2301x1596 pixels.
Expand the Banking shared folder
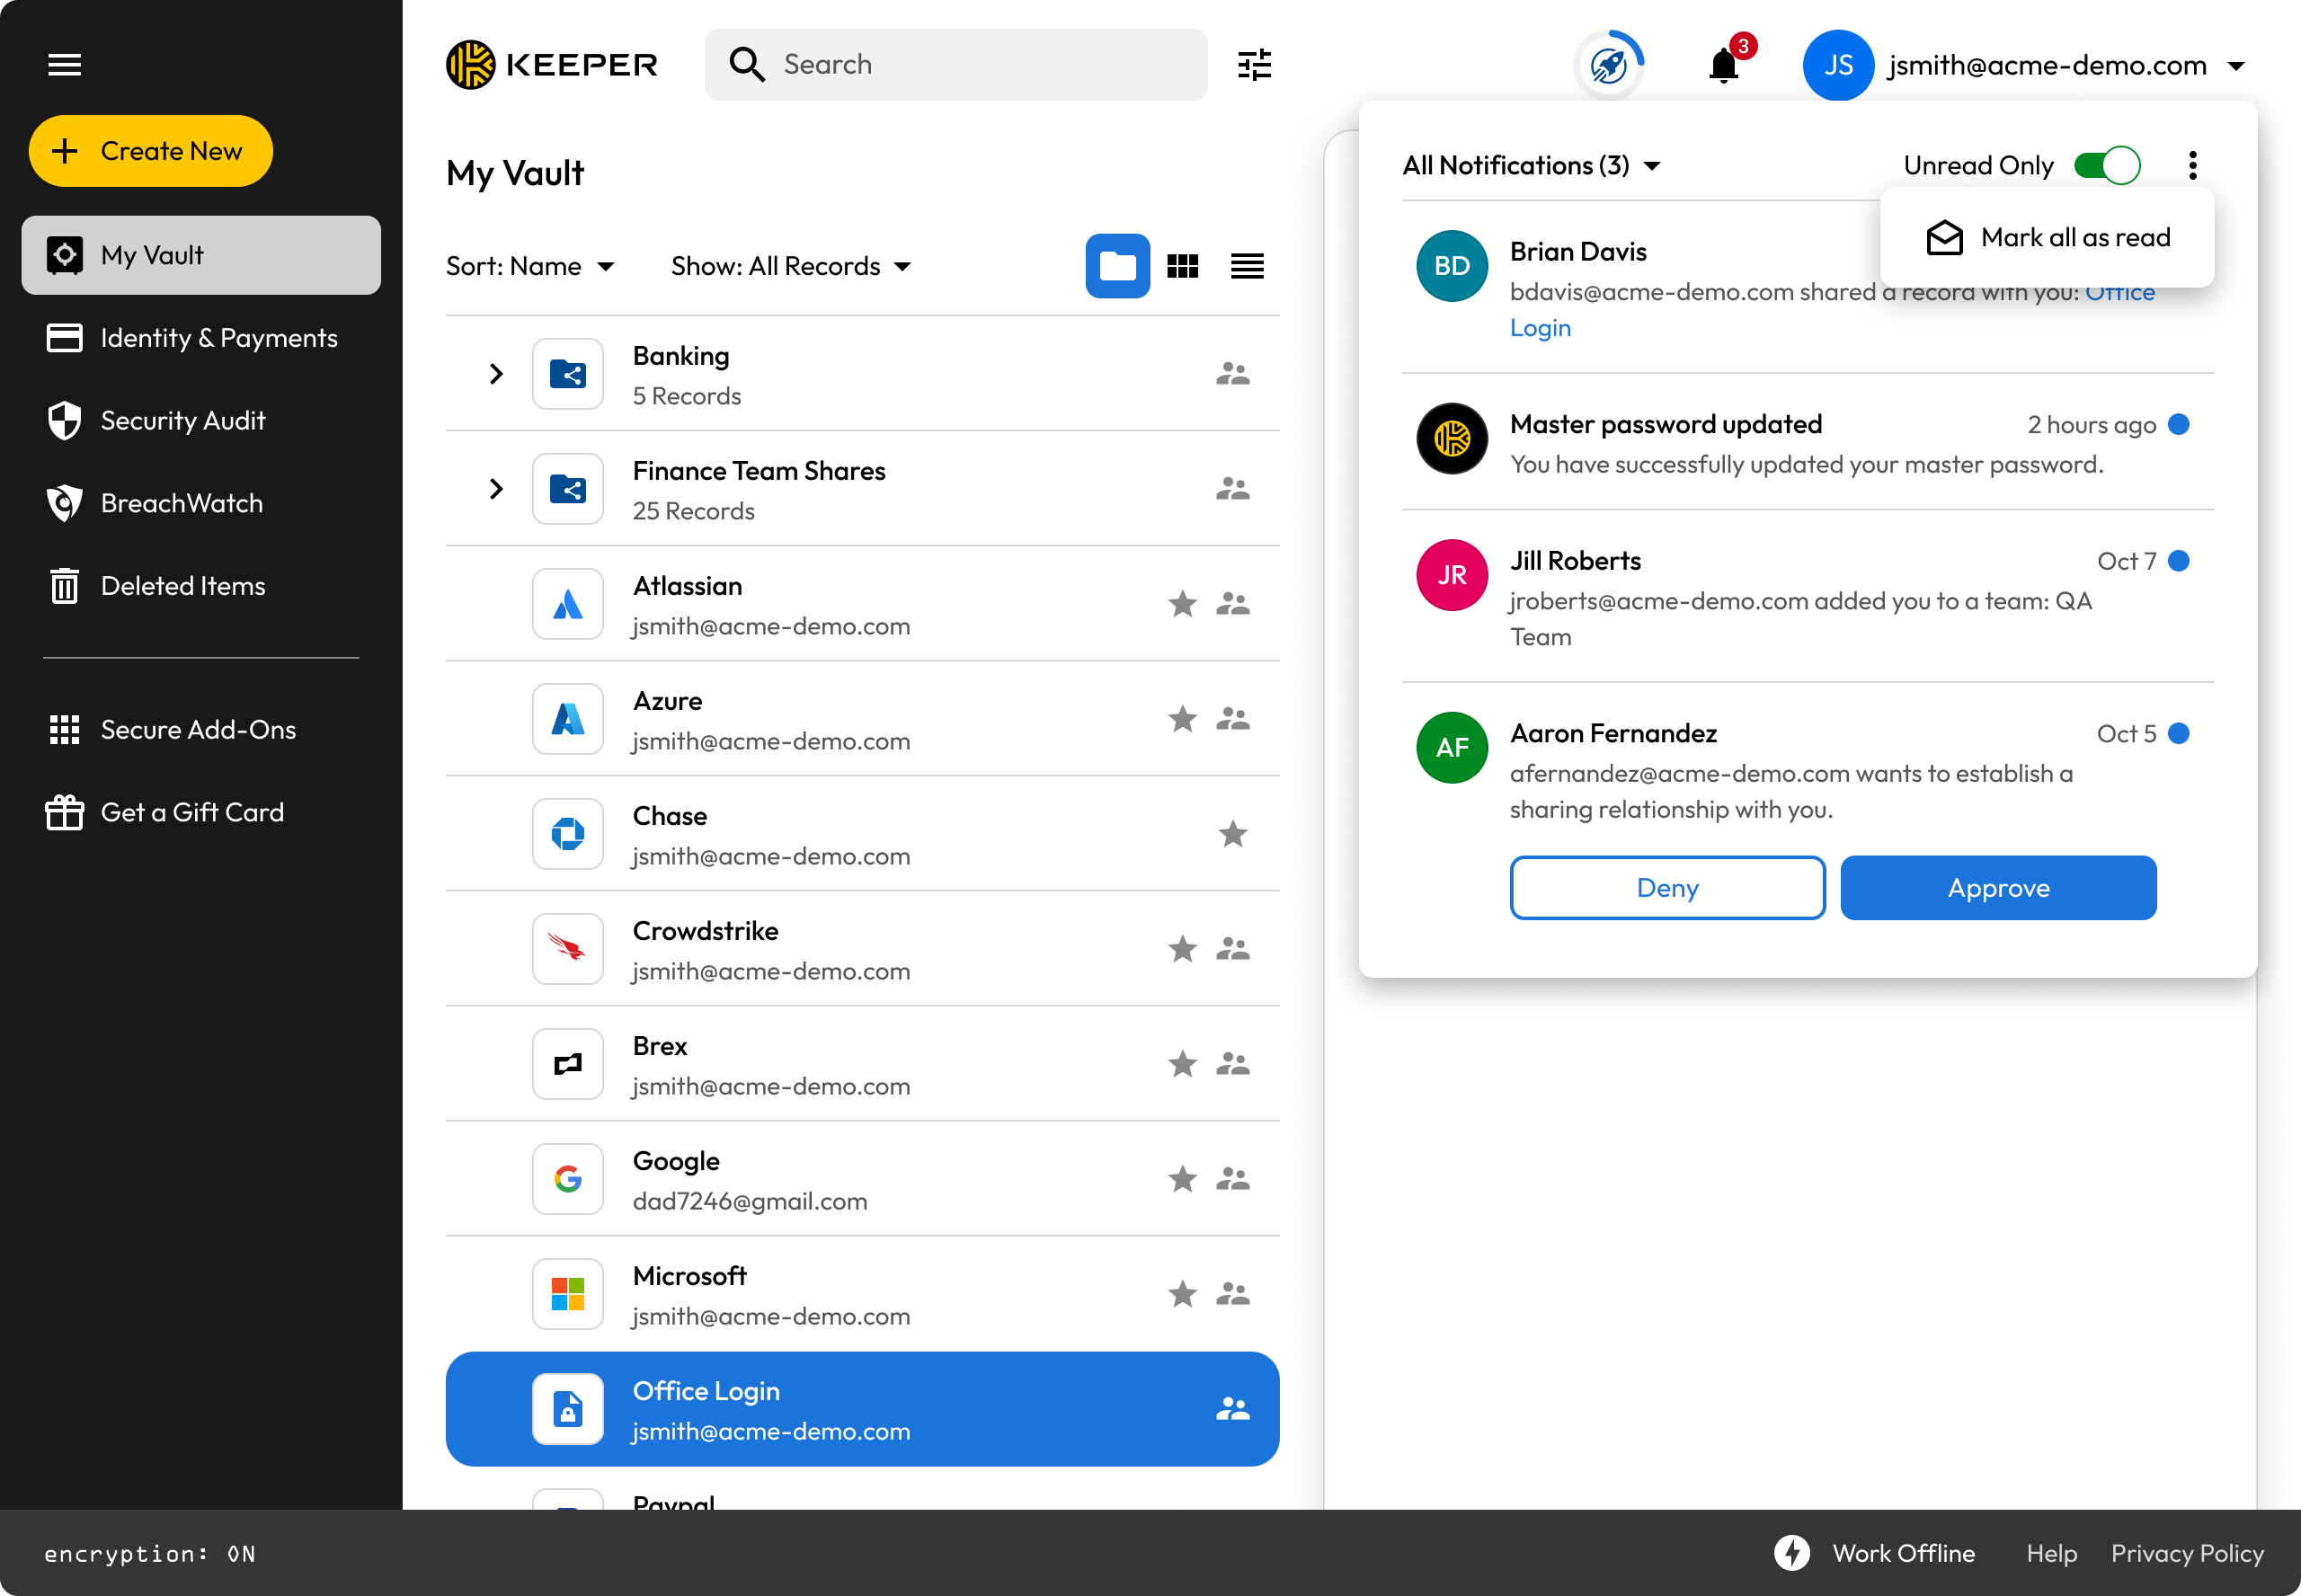[496, 374]
